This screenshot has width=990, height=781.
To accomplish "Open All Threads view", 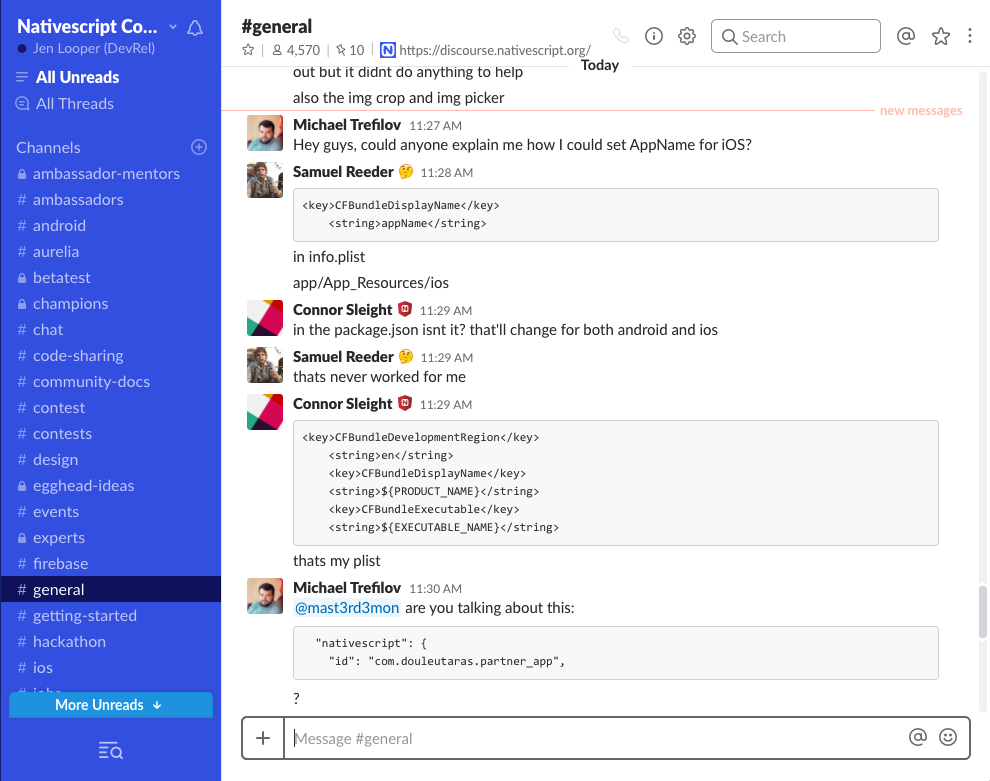I will (x=75, y=104).
